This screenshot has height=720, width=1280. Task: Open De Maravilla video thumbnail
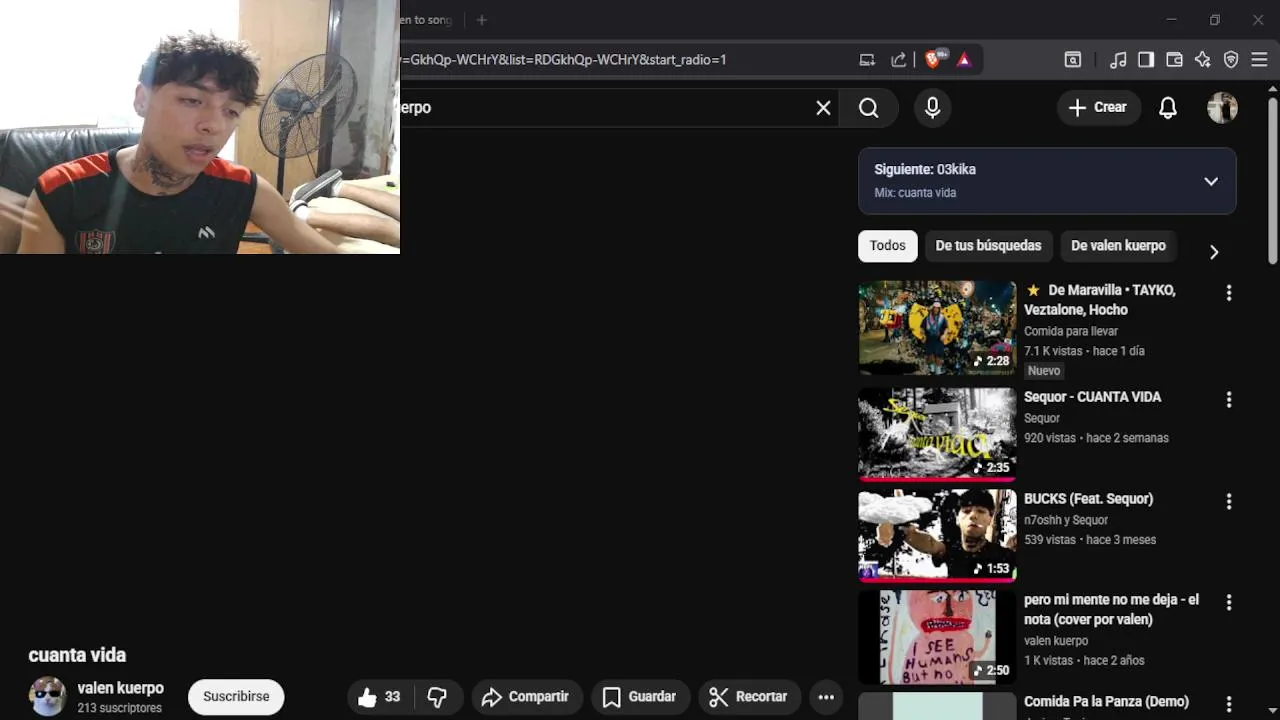[x=937, y=327]
